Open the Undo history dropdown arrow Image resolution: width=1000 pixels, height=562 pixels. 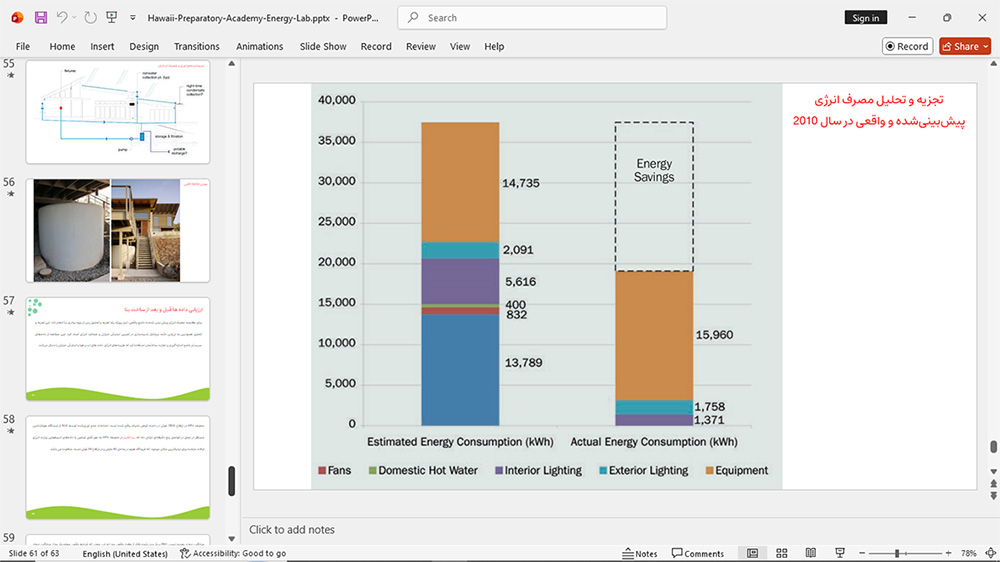[x=75, y=18]
